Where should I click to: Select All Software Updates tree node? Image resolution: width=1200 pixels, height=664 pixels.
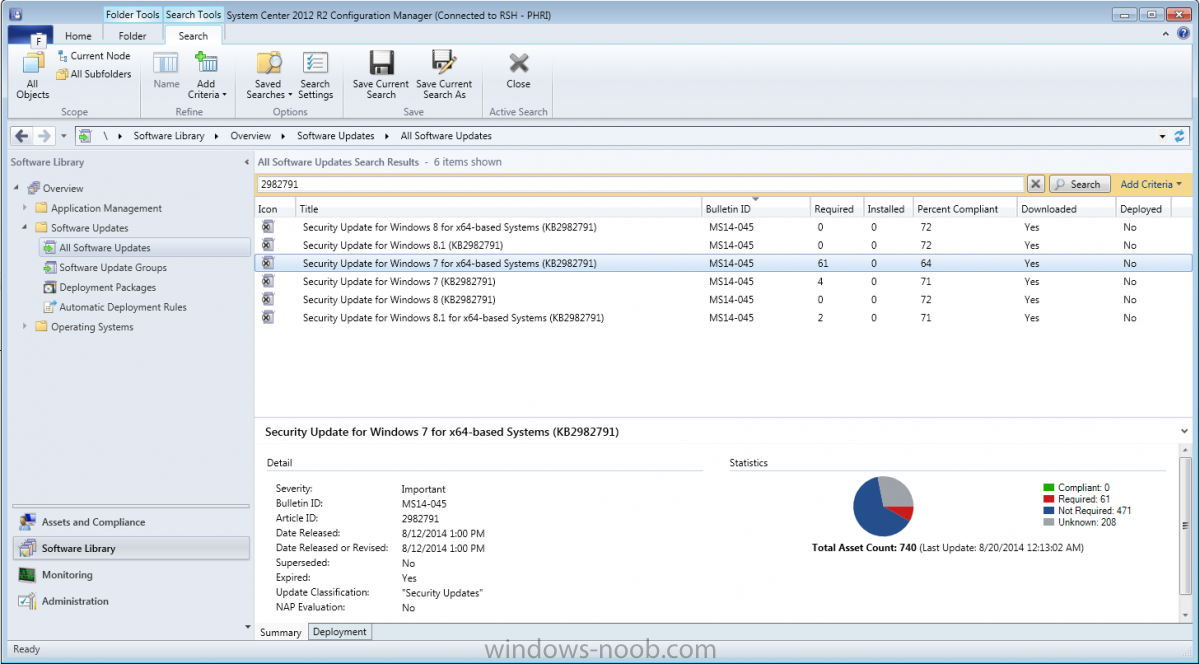(146, 248)
